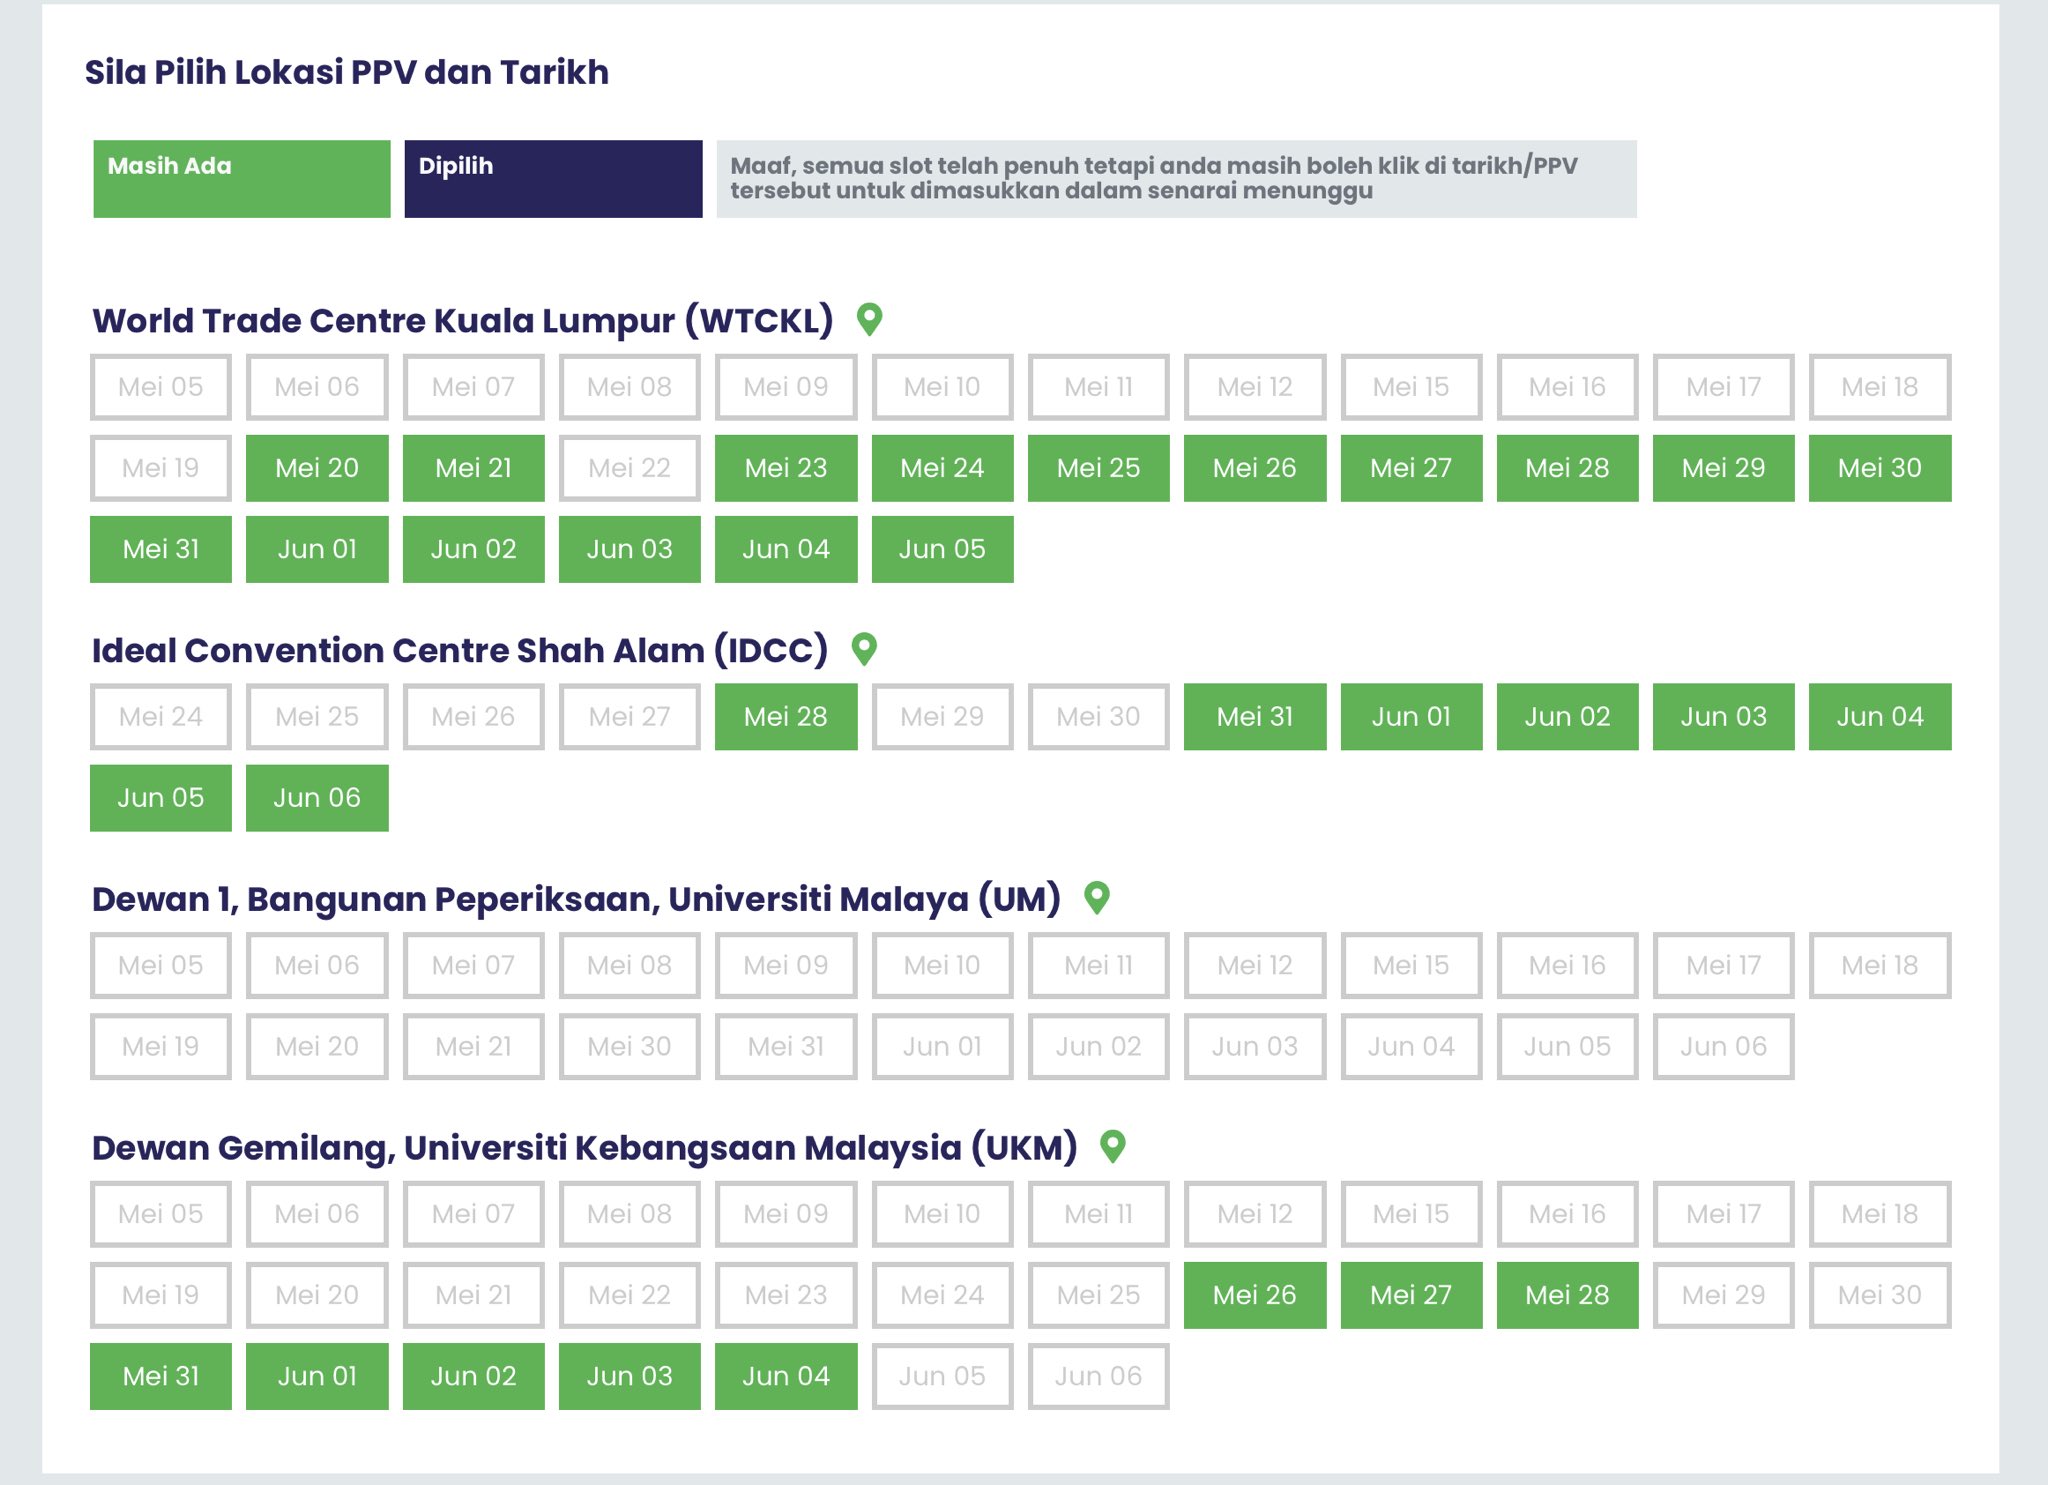
Task: Select Mei 20 slot at WTCKL
Action: click(317, 468)
